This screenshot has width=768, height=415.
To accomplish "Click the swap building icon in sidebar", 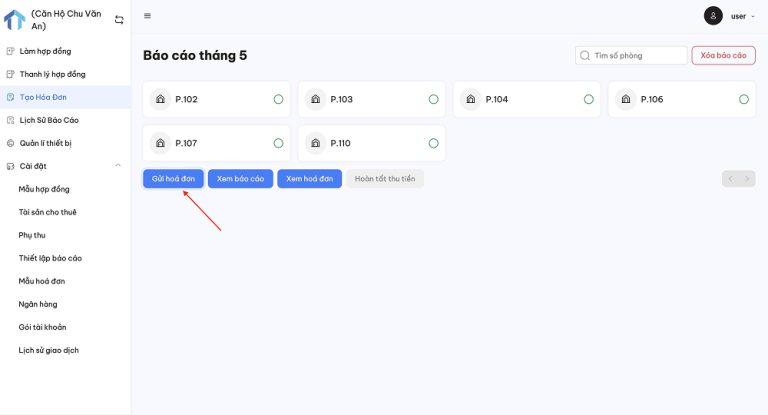I will 119,20.
